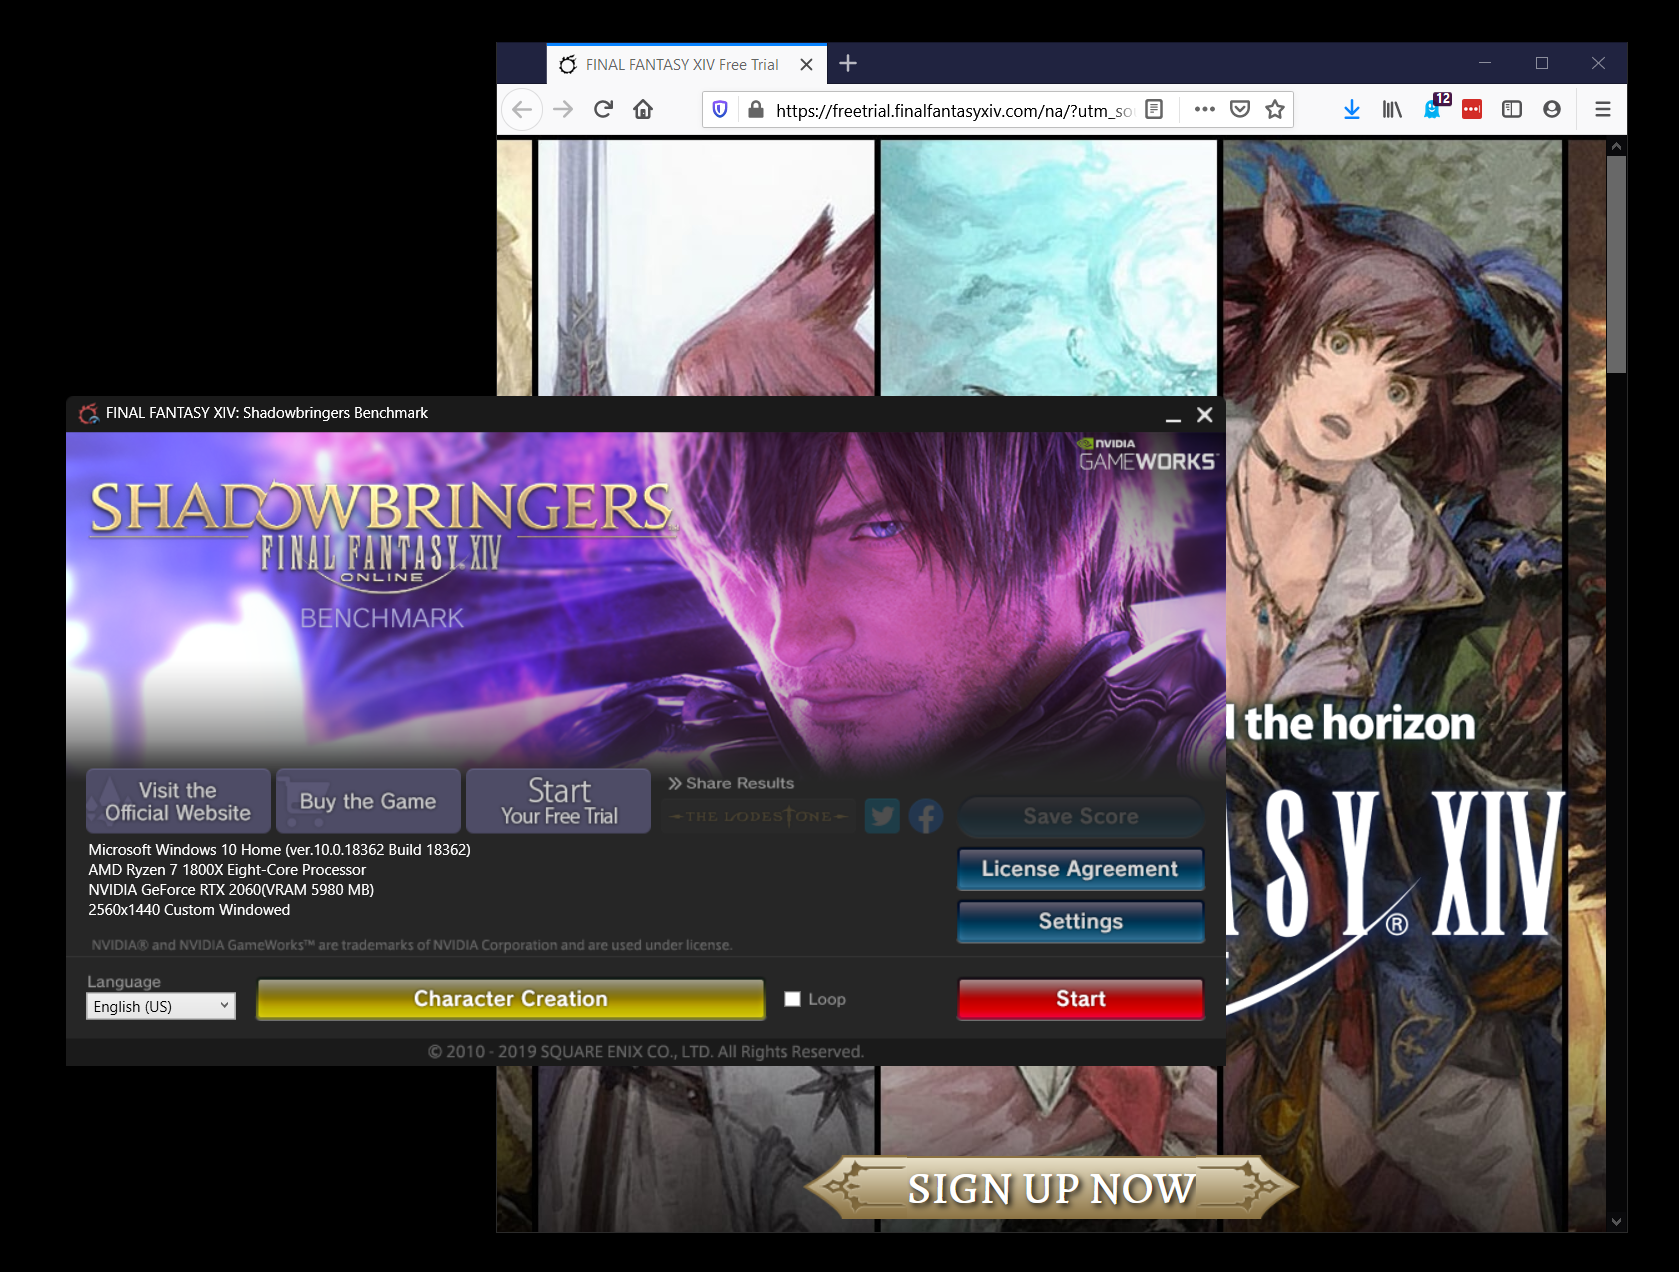The image size is (1679, 1272).
Task: Open page actions three-dot menu
Action: (1204, 109)
